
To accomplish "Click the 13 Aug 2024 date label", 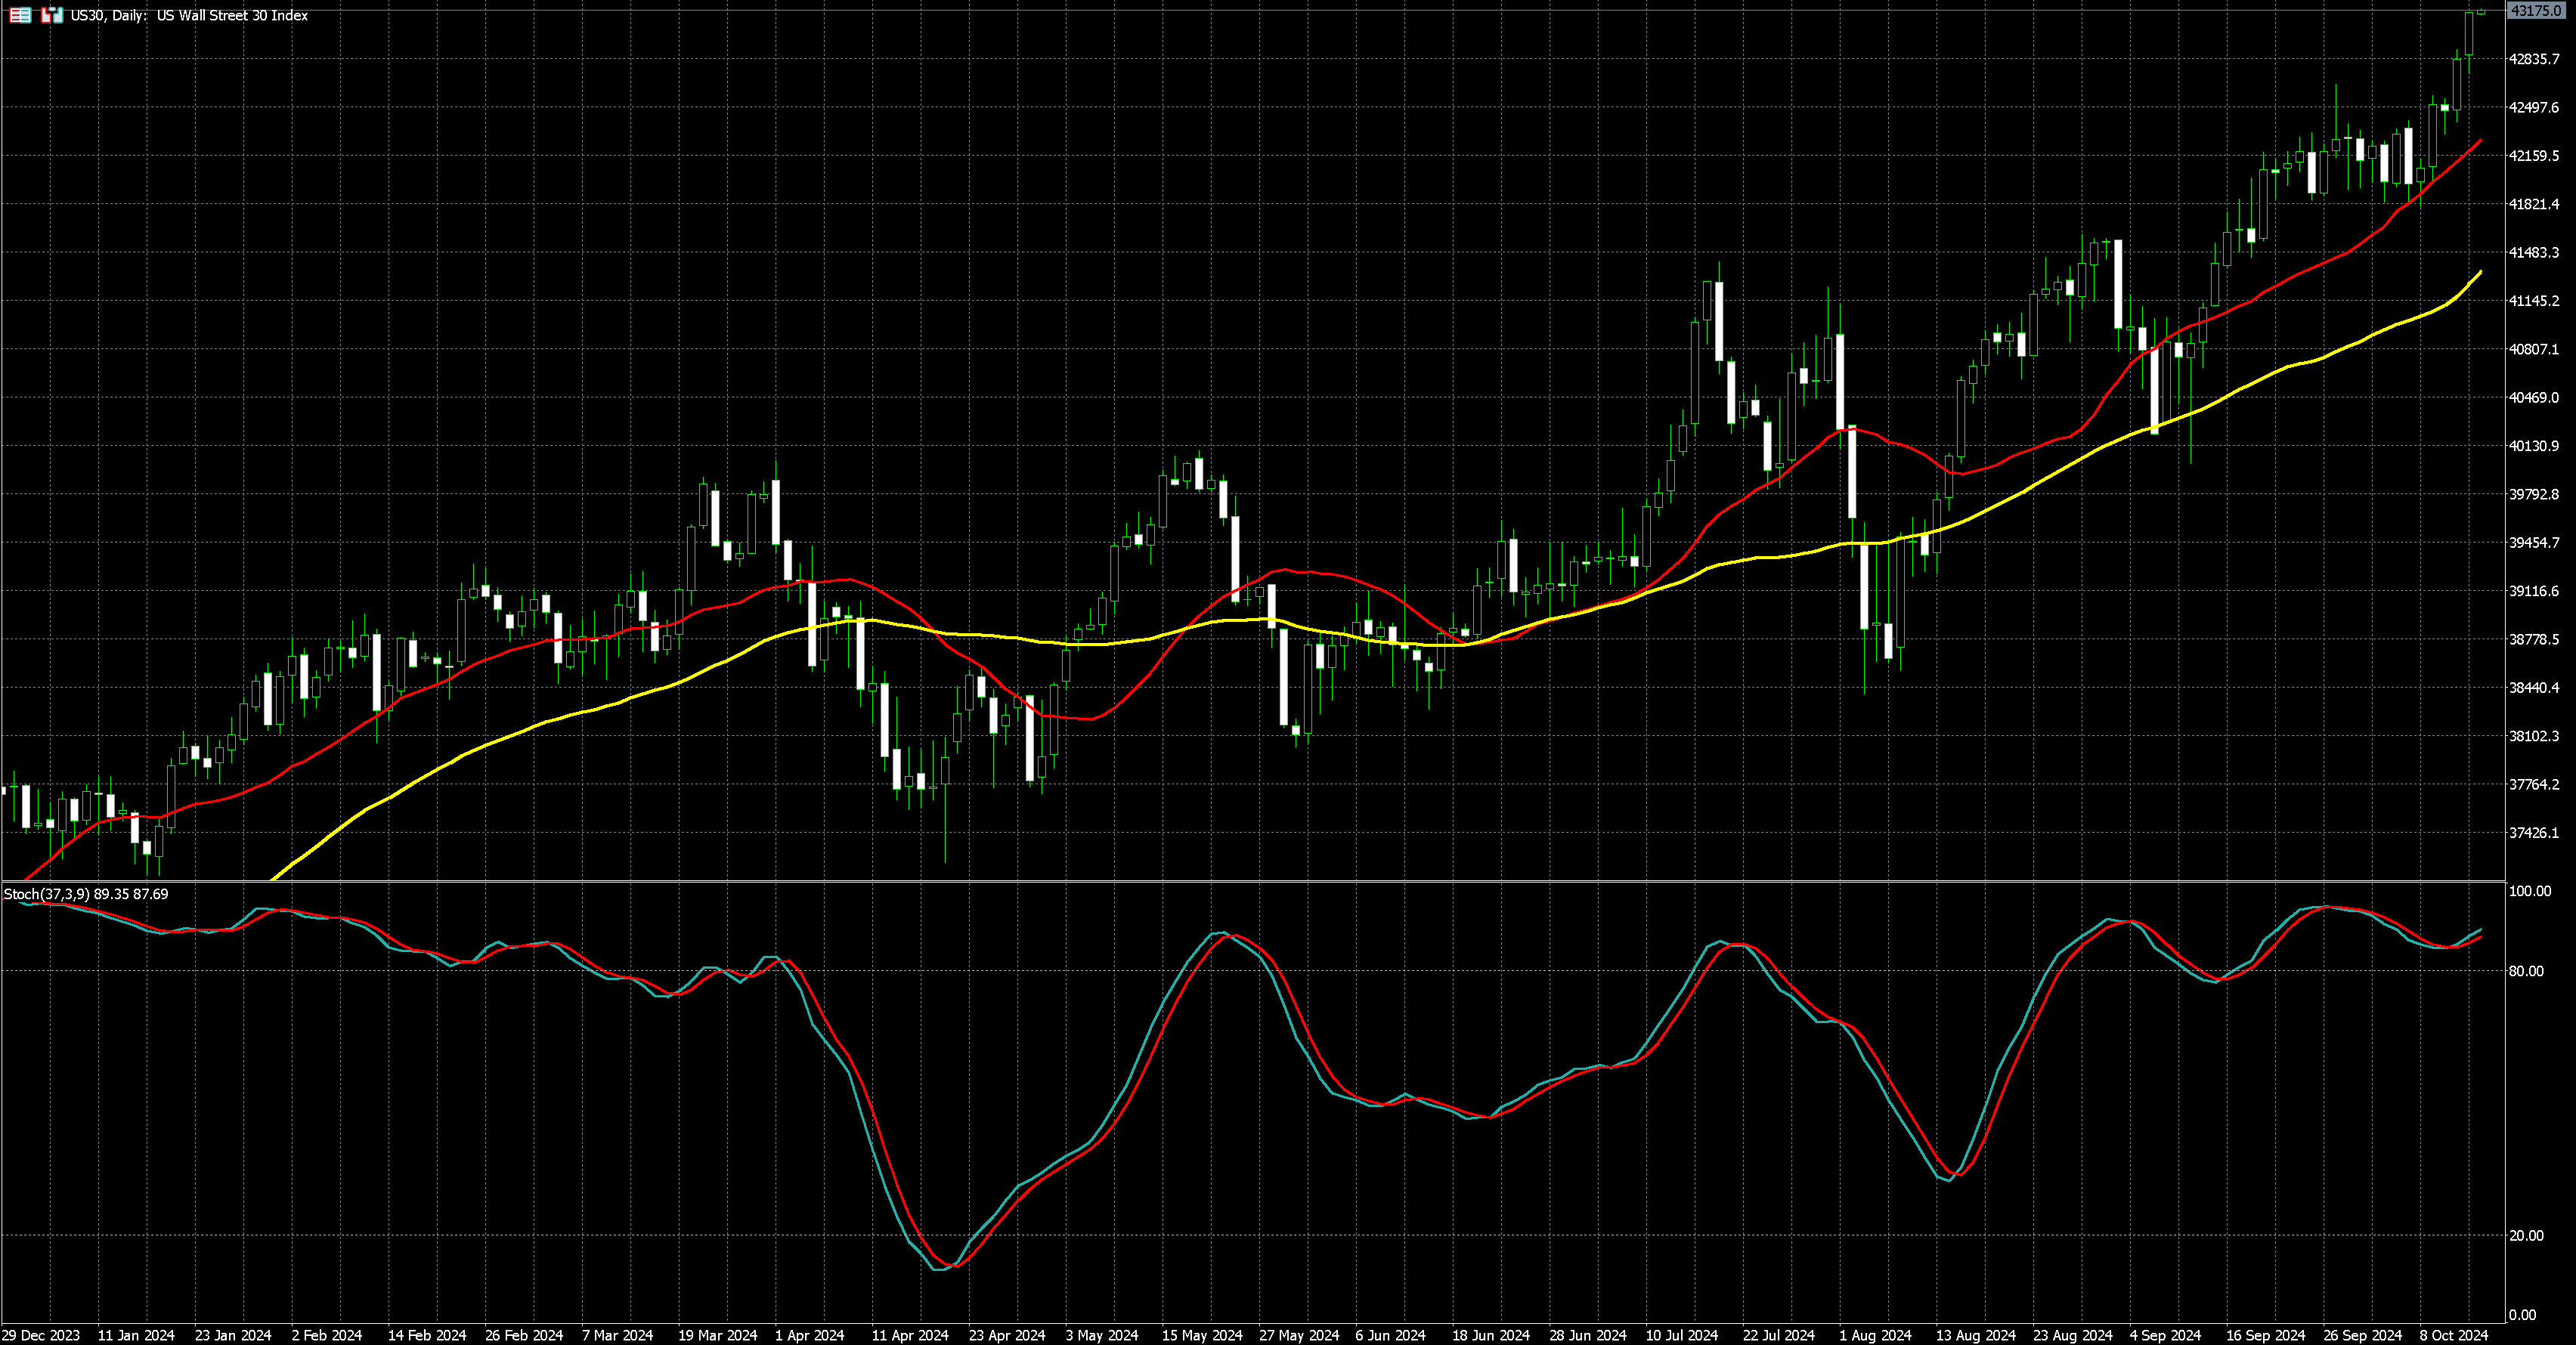I will pos(1975,1335).
